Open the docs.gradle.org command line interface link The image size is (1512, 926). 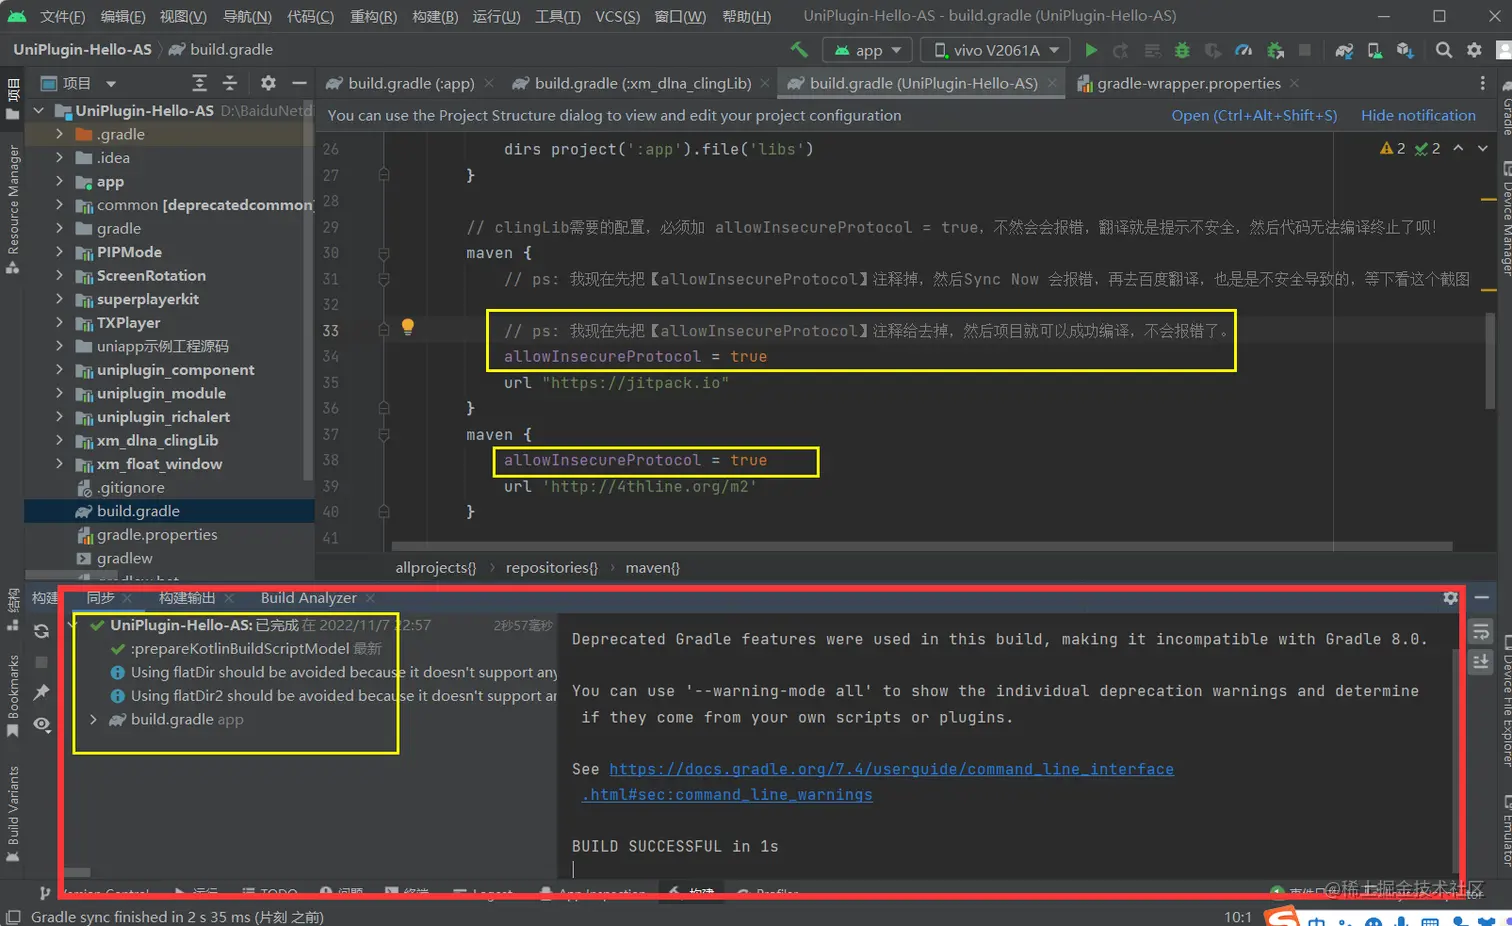point(891,769)
